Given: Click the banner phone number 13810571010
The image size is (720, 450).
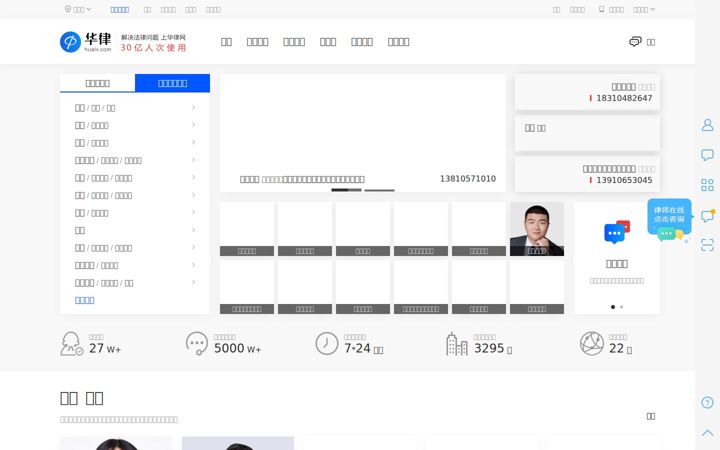Looking at the screenshot, I should click(x=468, y=179).
